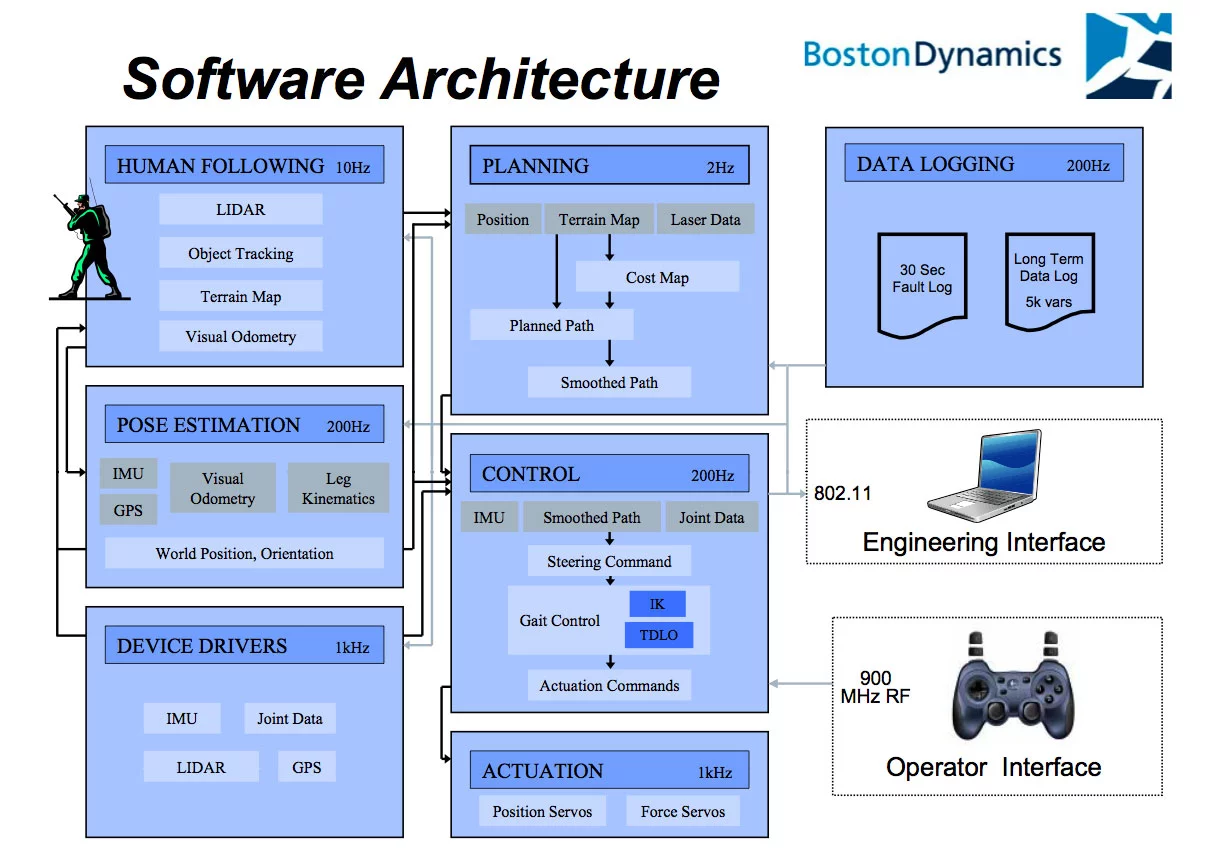The image size is (1219, 868).
Task: Click the Cost Map box
Action: pyautogui.click(x=657, y=277)
